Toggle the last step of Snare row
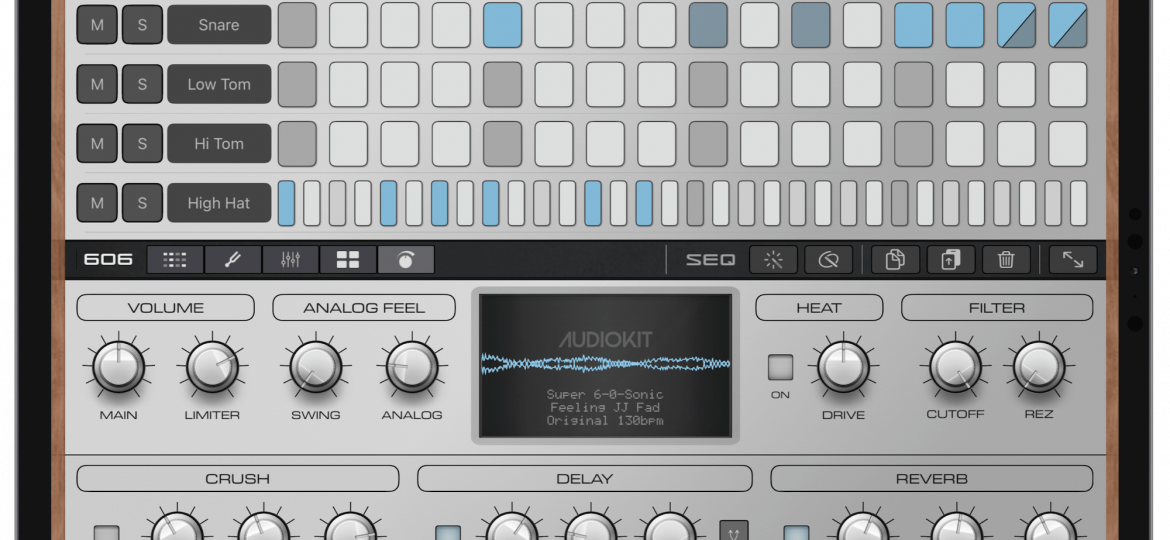Viewport: 1170px width, 540px height. [1067, 25]
